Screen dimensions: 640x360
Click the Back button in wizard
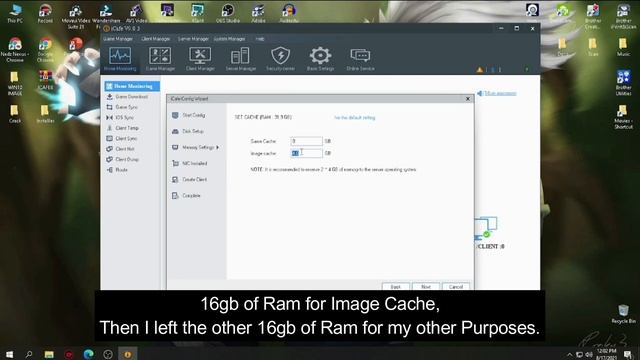[395, 287]
